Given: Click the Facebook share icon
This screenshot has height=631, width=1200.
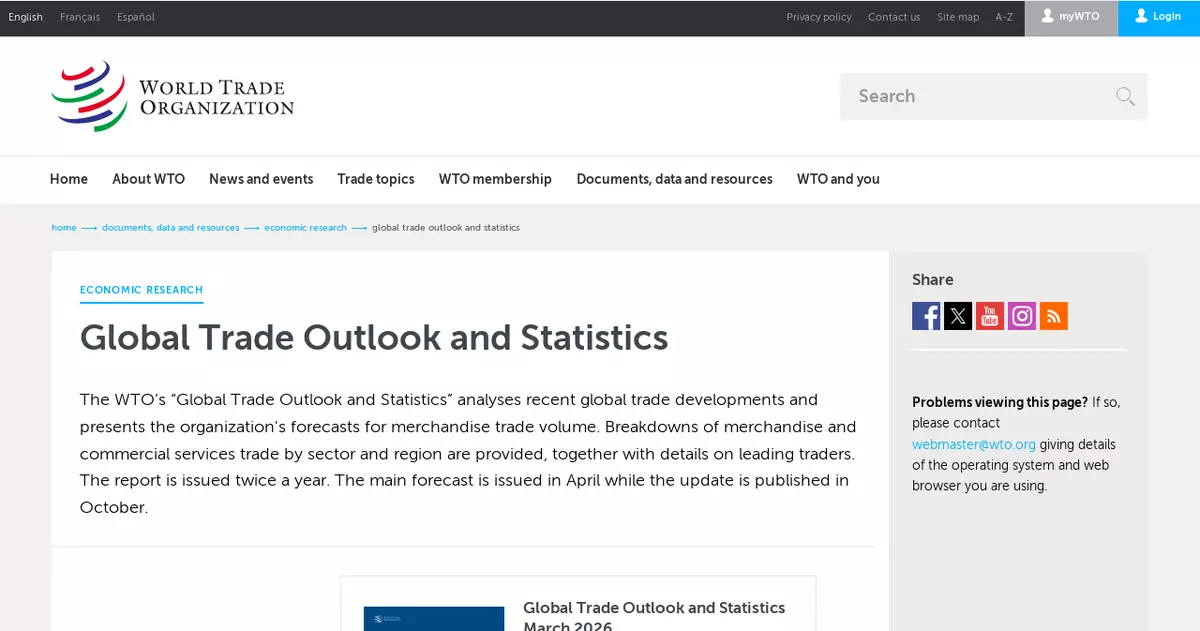Looking at the screenshot, I should 926,316.
